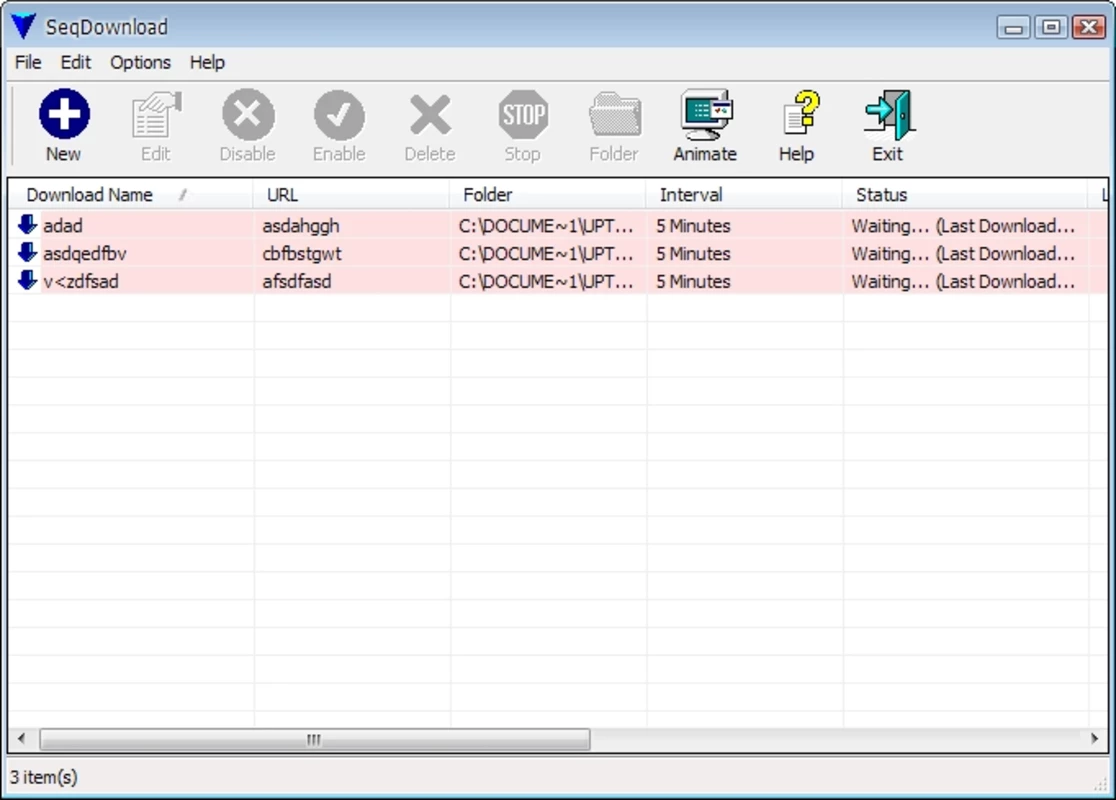
Task: Click the Edit toolbar icon
Action: (156, 114)
